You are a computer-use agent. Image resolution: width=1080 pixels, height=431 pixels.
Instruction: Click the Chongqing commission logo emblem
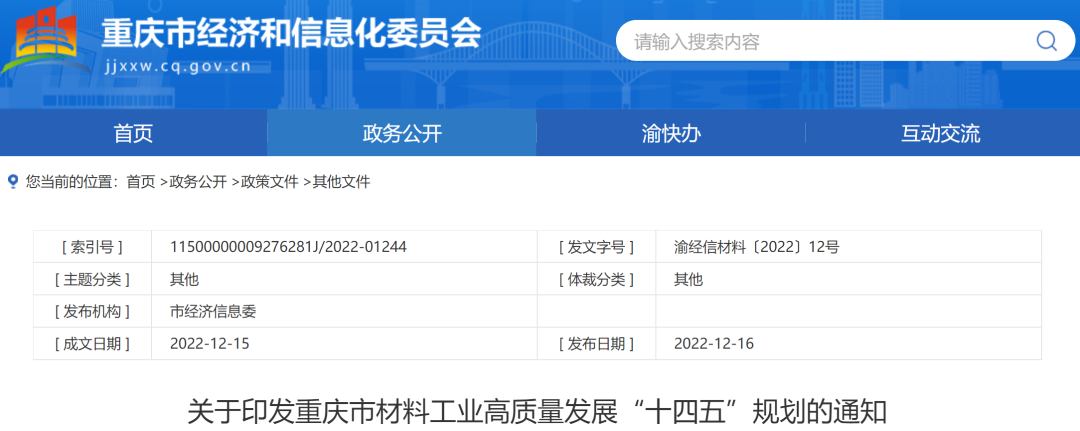coord(45,40)
